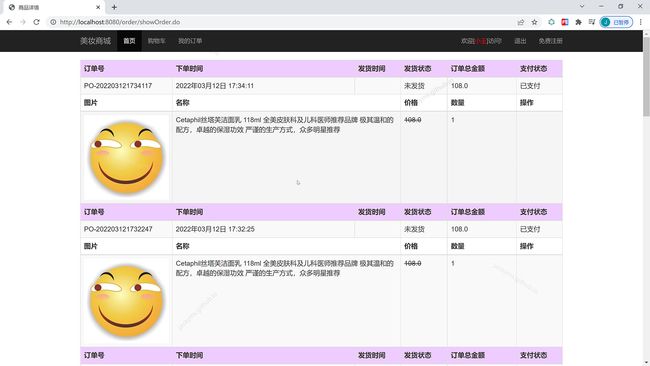The width and height of the screenshot is (650, 366).
Task: Click the browser forward arrow
Action: pyautogui.click(x=23, y=22)
